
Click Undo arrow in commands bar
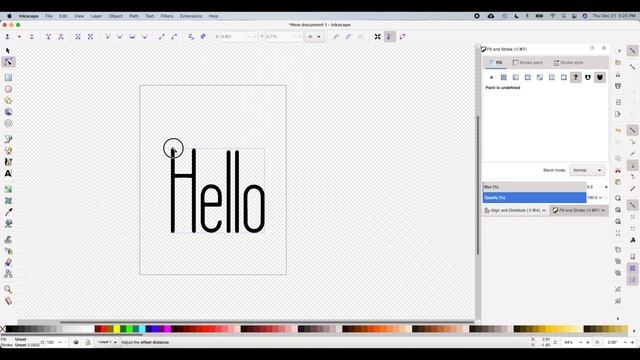(x=618, y=130)
